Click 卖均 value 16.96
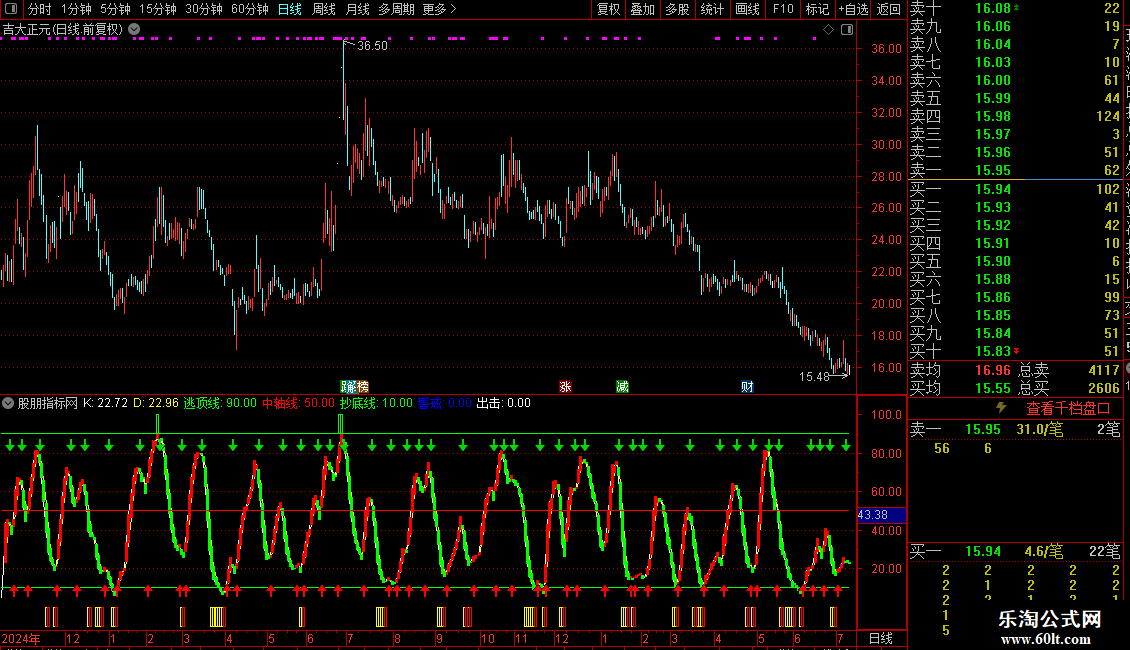This screenshot has width=1130, height=650. click(x=992, y=370)
